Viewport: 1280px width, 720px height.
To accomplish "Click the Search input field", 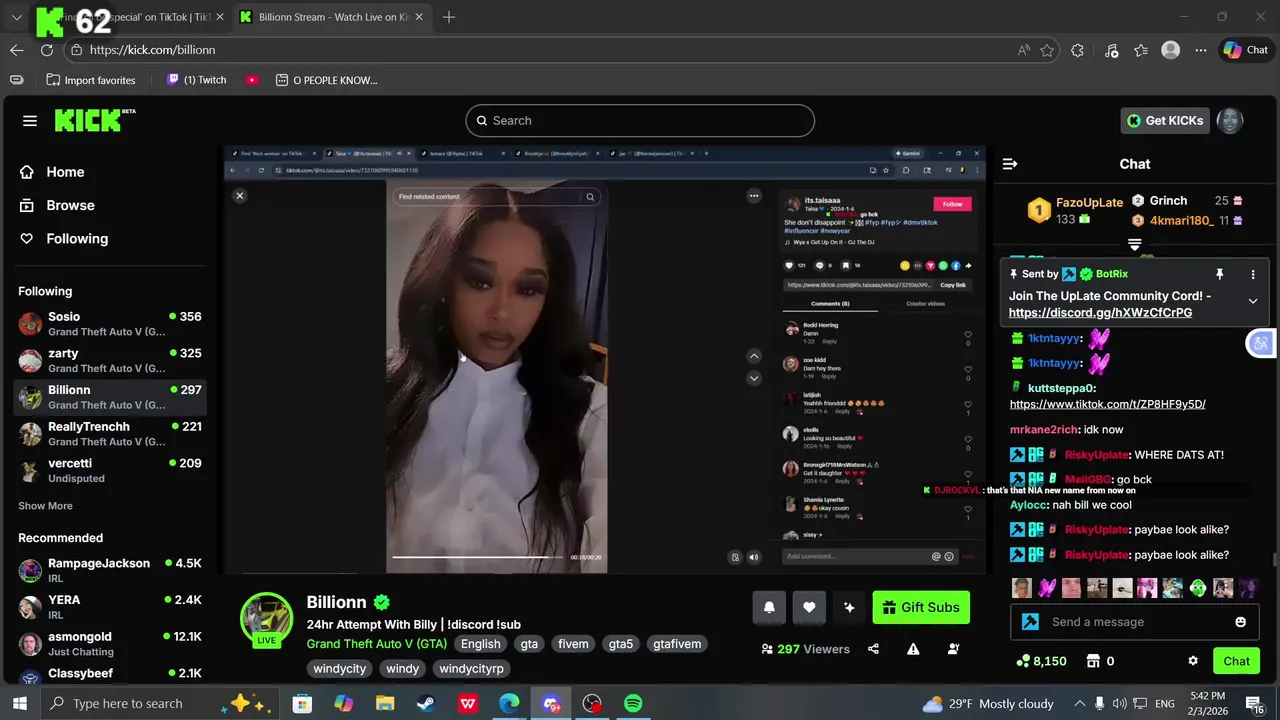I will [640, 120].
